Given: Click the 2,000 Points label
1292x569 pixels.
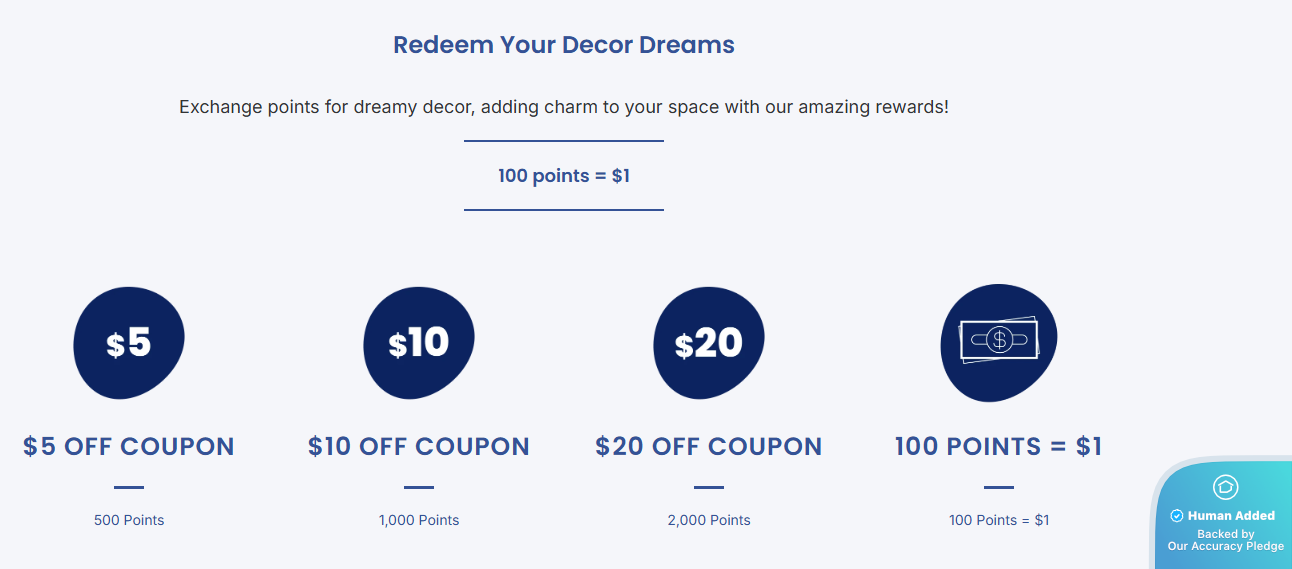Looking at the screenshot, I should [x=709, y=520].
